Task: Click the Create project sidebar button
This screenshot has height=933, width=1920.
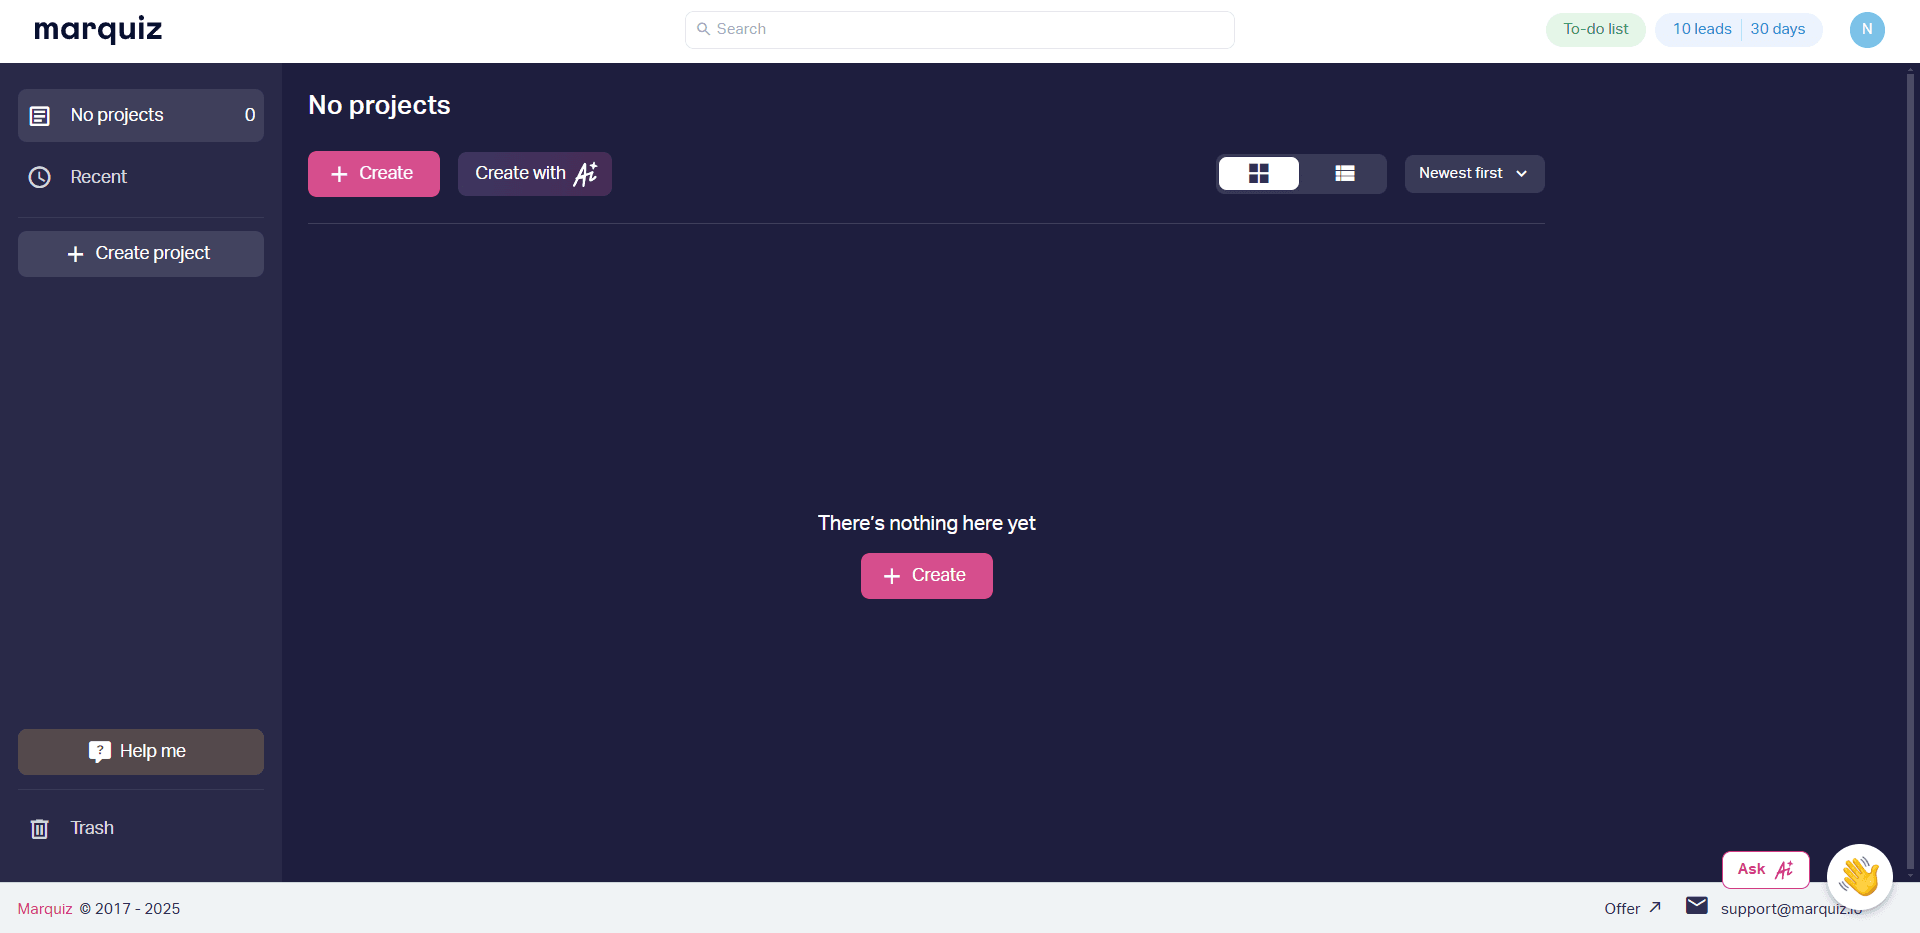Action: tap(141, 254)
